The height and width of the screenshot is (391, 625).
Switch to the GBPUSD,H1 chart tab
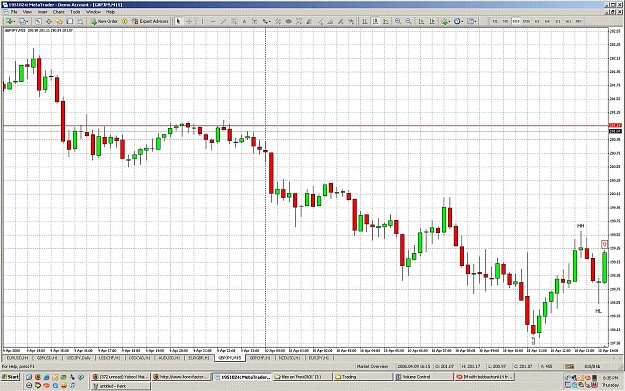click(47, 358)
